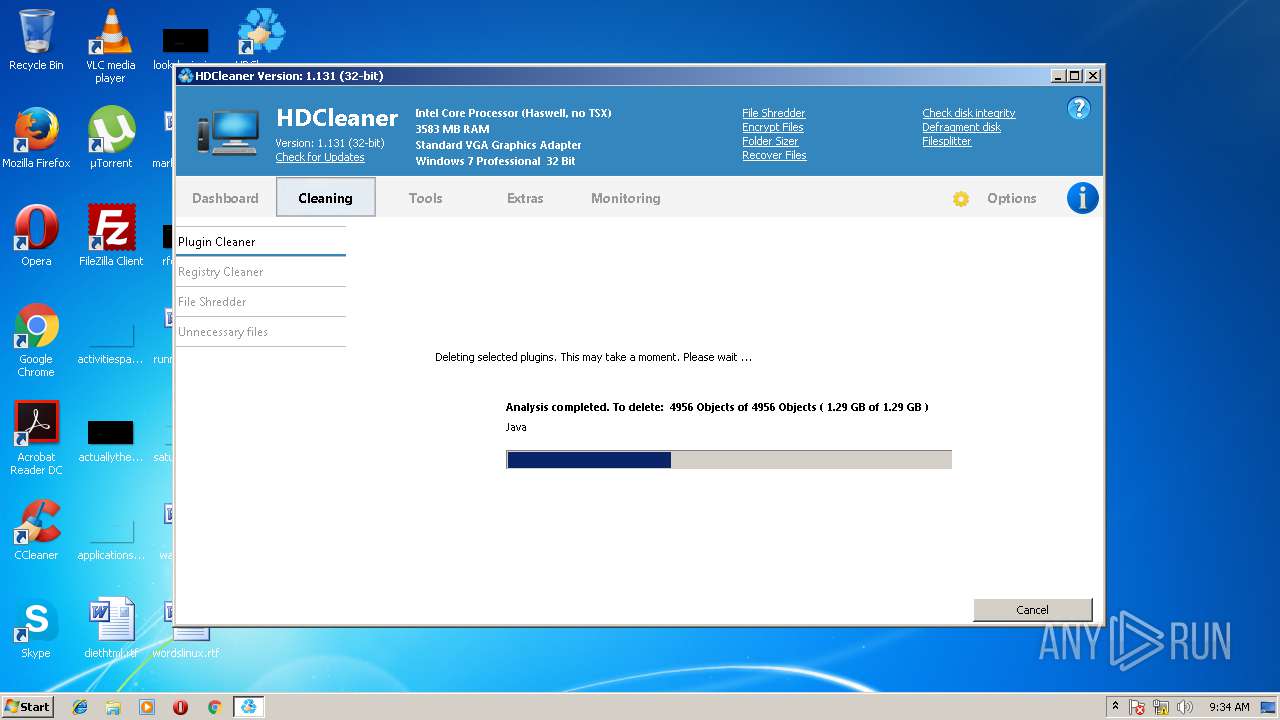The width and height of the screenshot is (1280, 720).
Task: Click Show desktop button in taskbar
Action: [x=1268, y=707]
